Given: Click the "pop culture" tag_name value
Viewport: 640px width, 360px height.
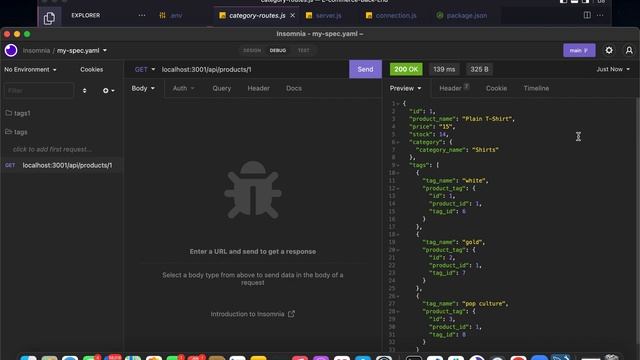Looking at the screenshot, I should point(484,304).
